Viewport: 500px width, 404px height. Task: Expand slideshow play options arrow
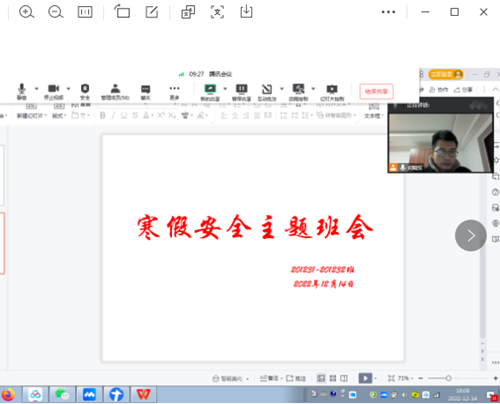[376, 378]
